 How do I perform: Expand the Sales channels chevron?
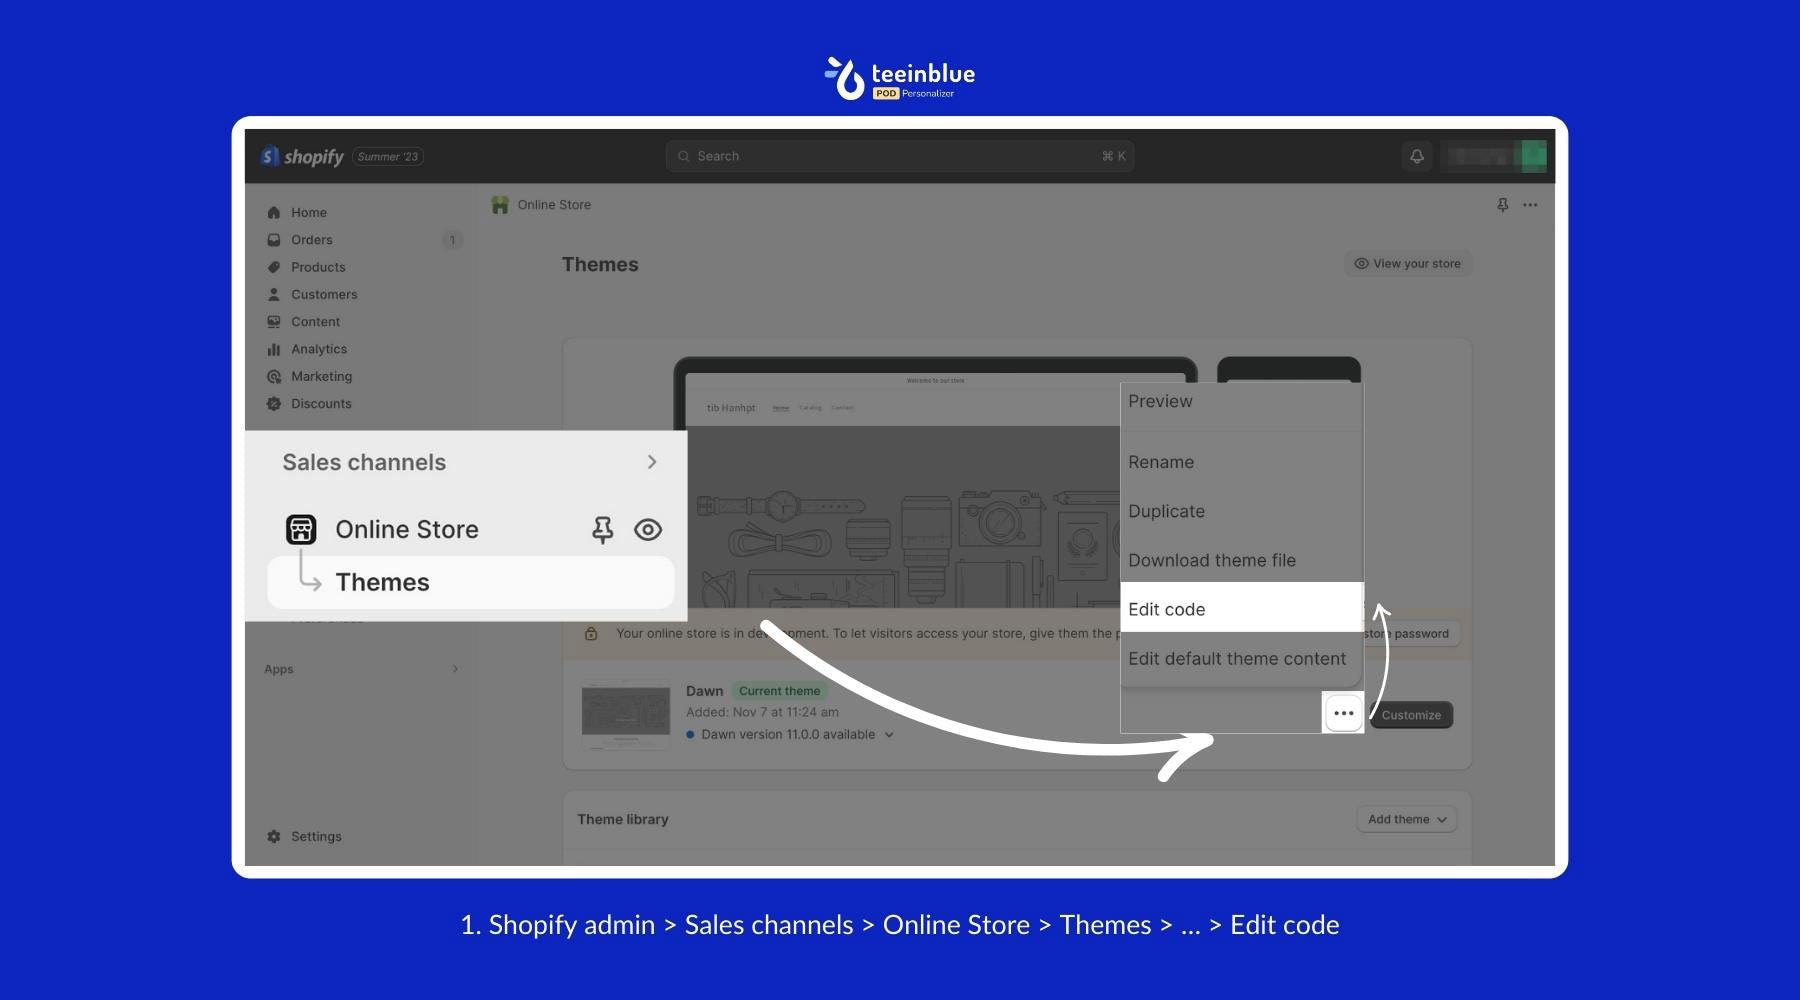point(652,462)
